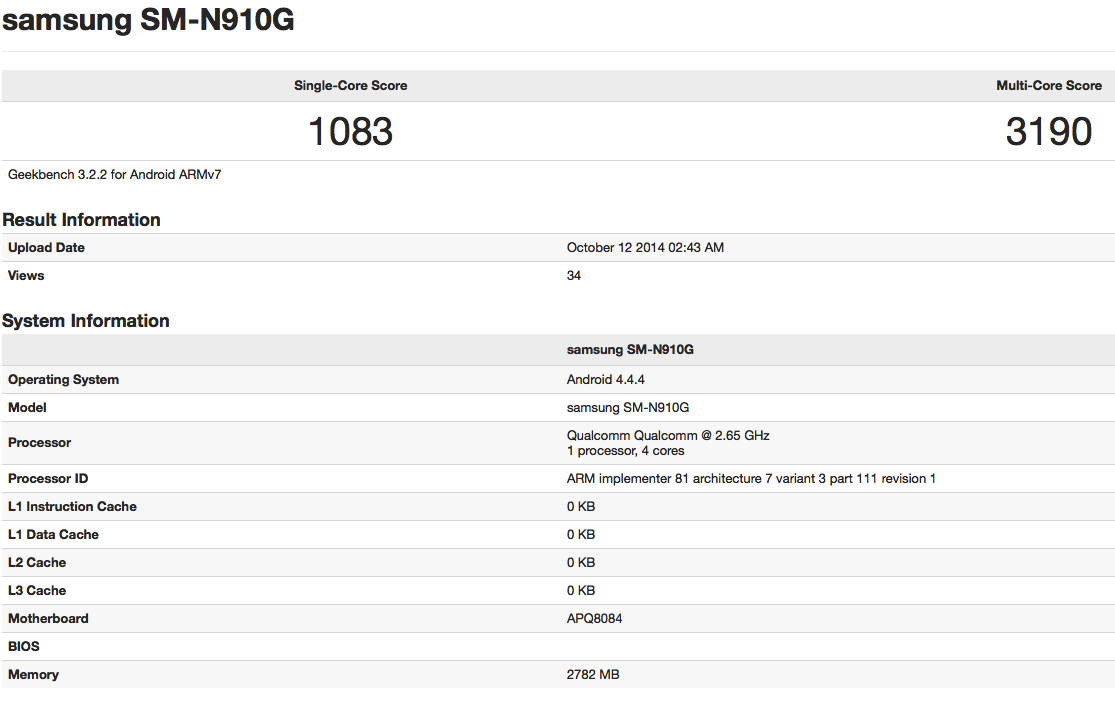Click the System Information heading
The width and height of the screenshot is (1115, 708).
tap(86, 321)
